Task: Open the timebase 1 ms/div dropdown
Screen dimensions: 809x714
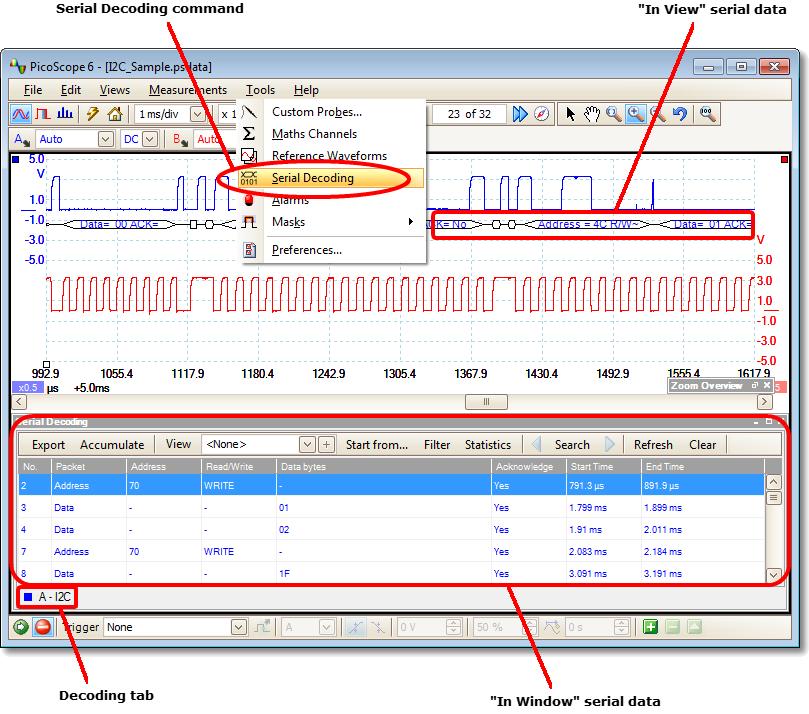Action: pos(197,114)
